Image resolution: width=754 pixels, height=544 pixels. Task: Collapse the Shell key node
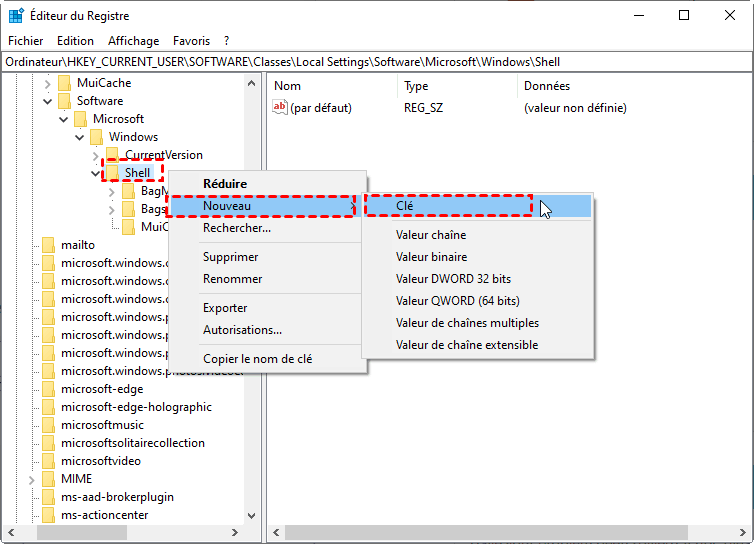tap(95, 173)
